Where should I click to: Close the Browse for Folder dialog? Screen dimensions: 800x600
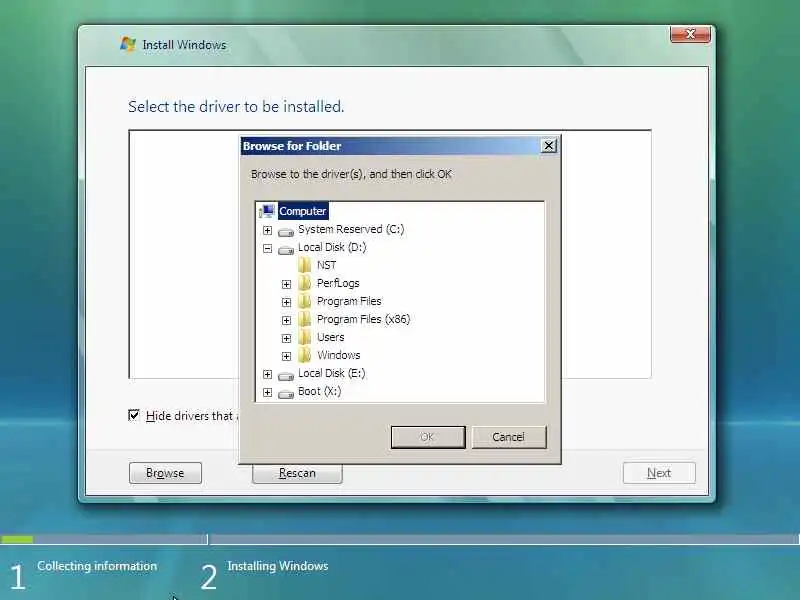548,146
